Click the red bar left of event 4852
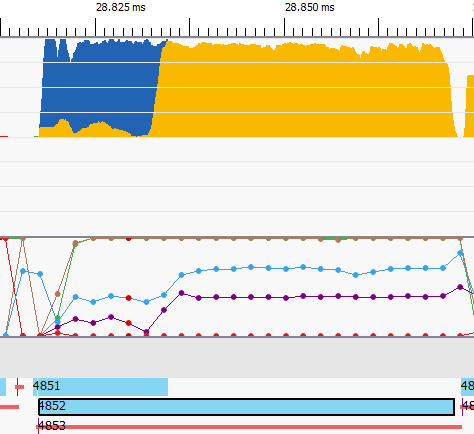 click(x=9, y=407)
